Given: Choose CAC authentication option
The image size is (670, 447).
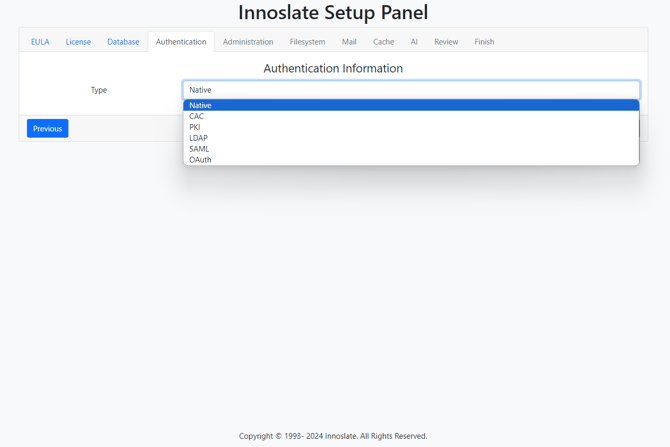Looking at the screenshot, I should click(411, 116).
